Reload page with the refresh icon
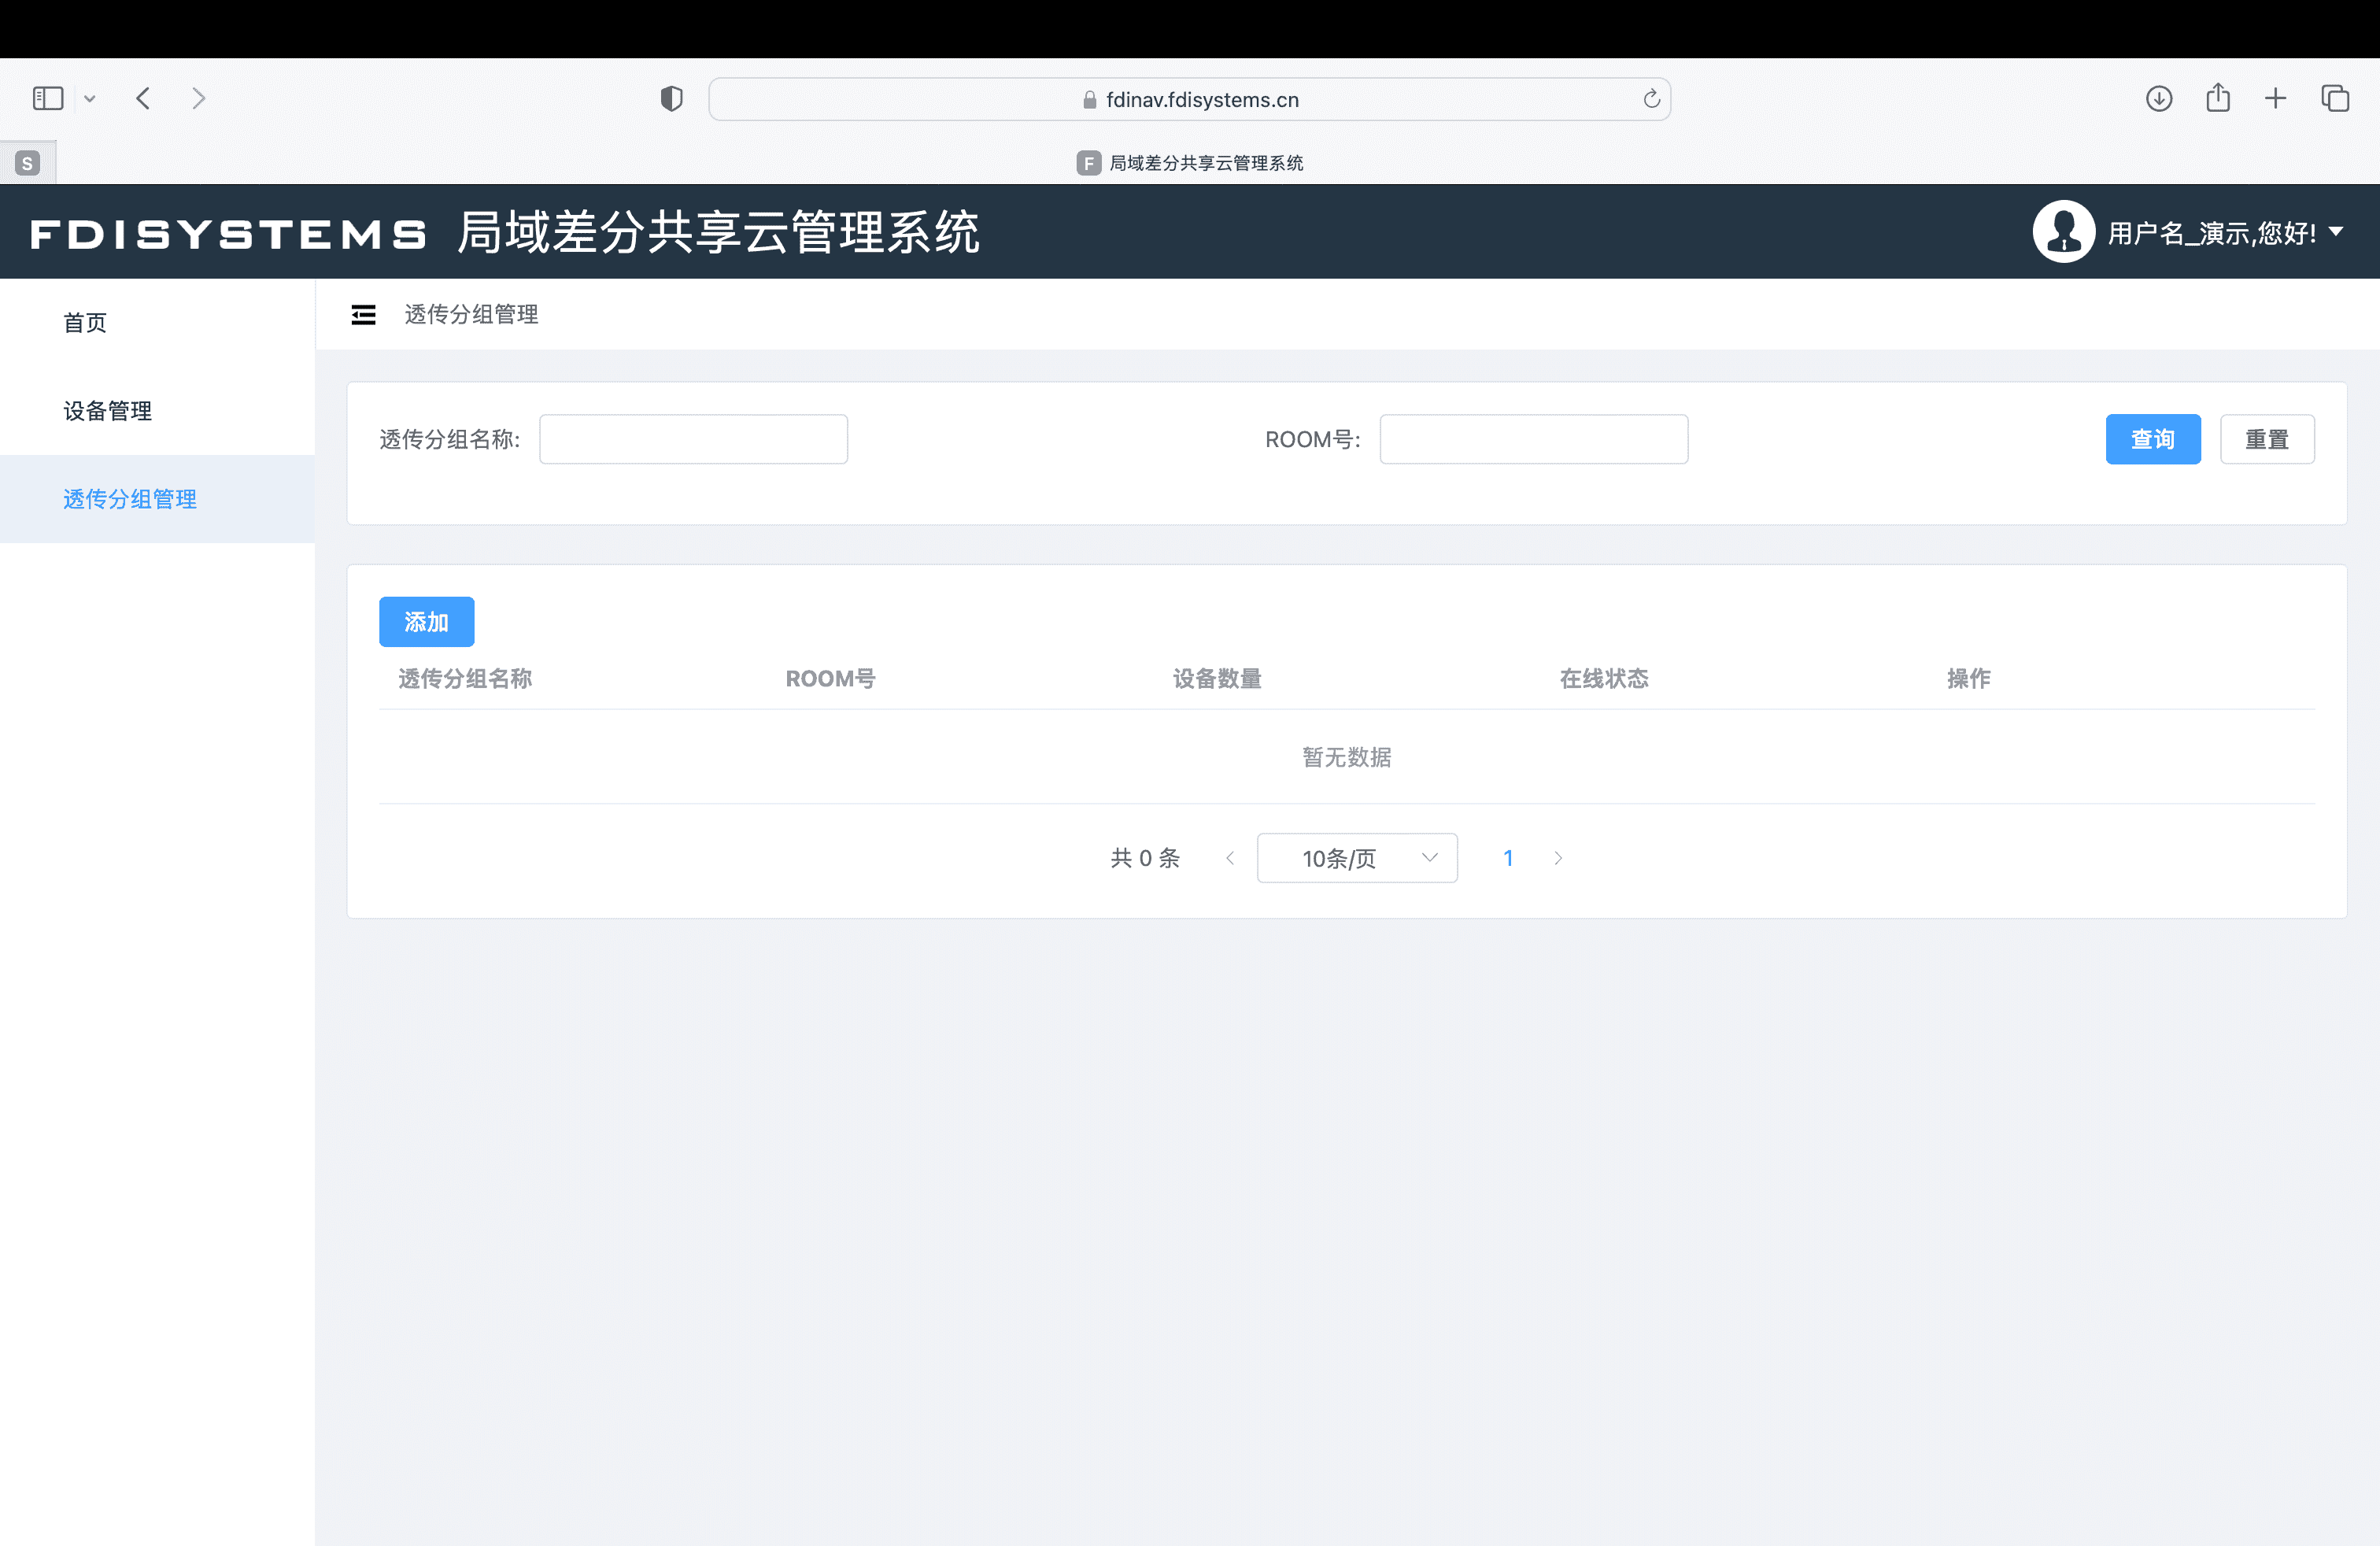This screenshot has height=1546, width=2380. (x=1651, y=99)
